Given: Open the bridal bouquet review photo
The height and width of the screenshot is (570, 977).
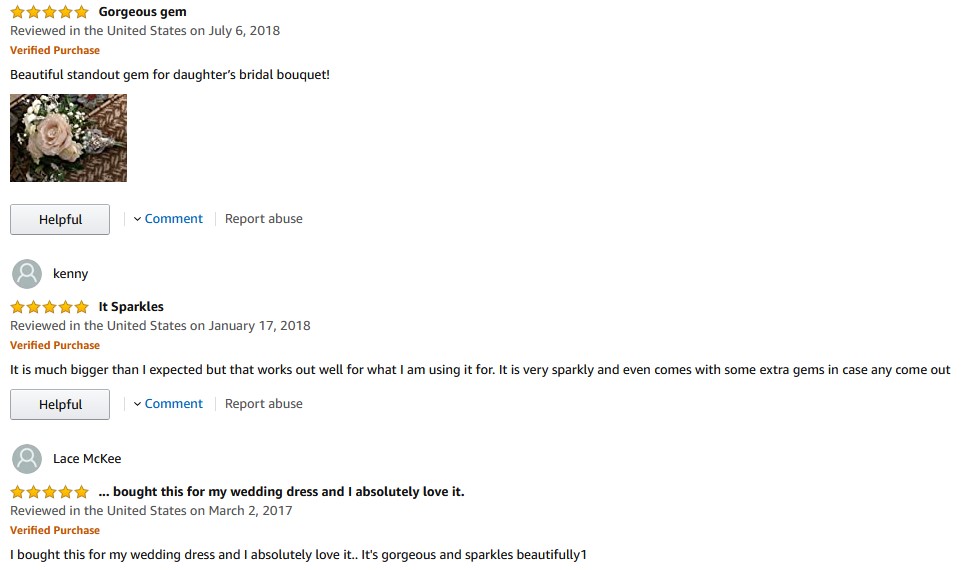Looking at the screenshot, I should tap(68, 138).
